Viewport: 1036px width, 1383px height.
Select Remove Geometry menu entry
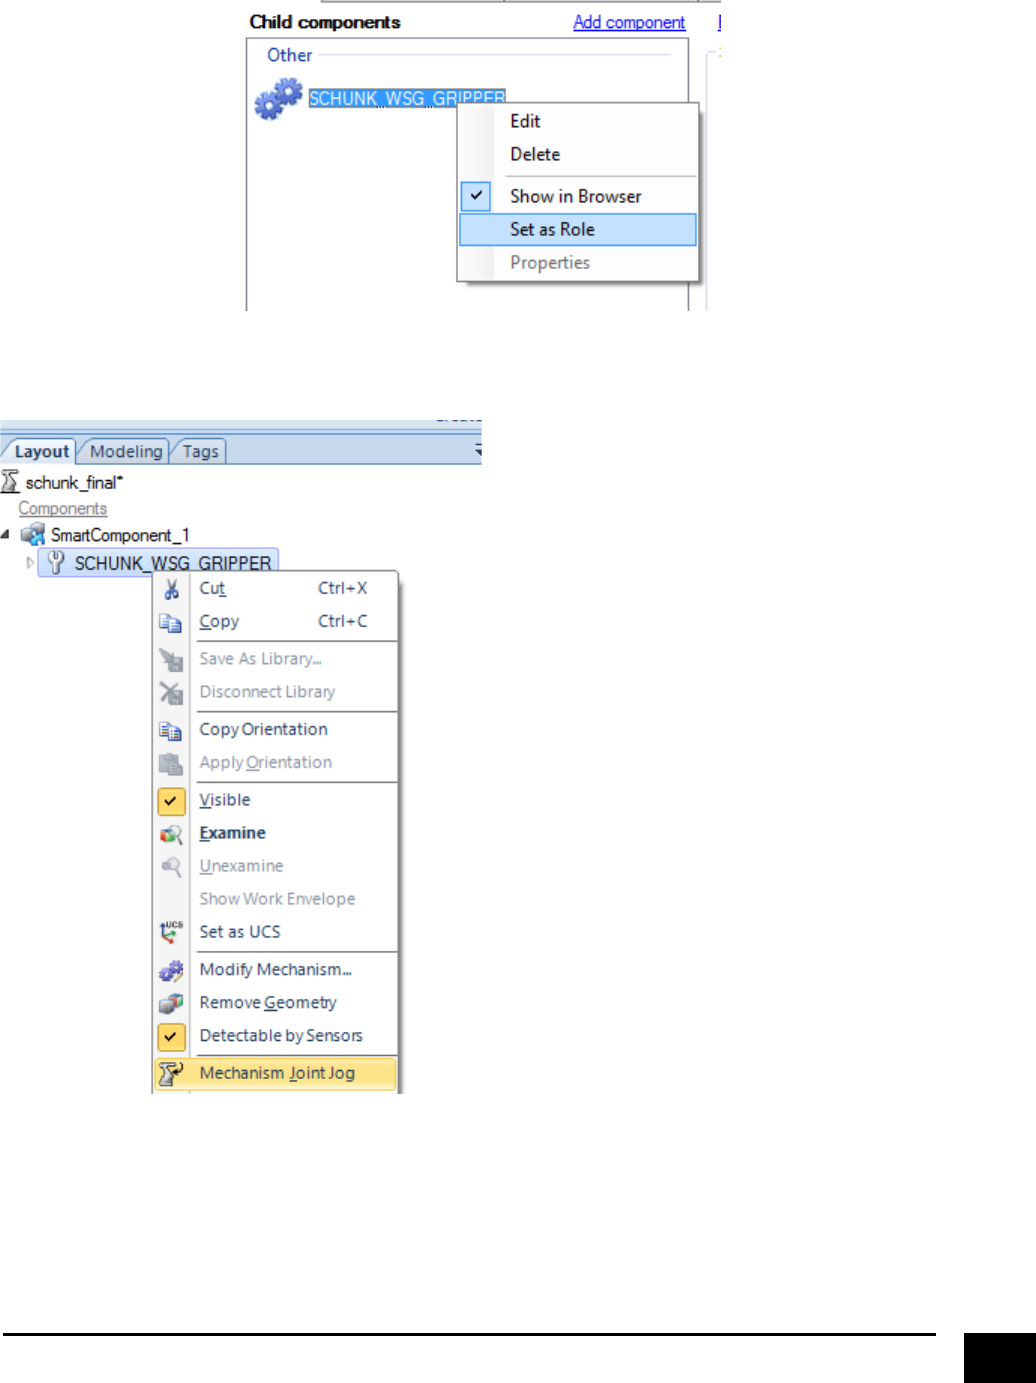[x=276, y=1003]
